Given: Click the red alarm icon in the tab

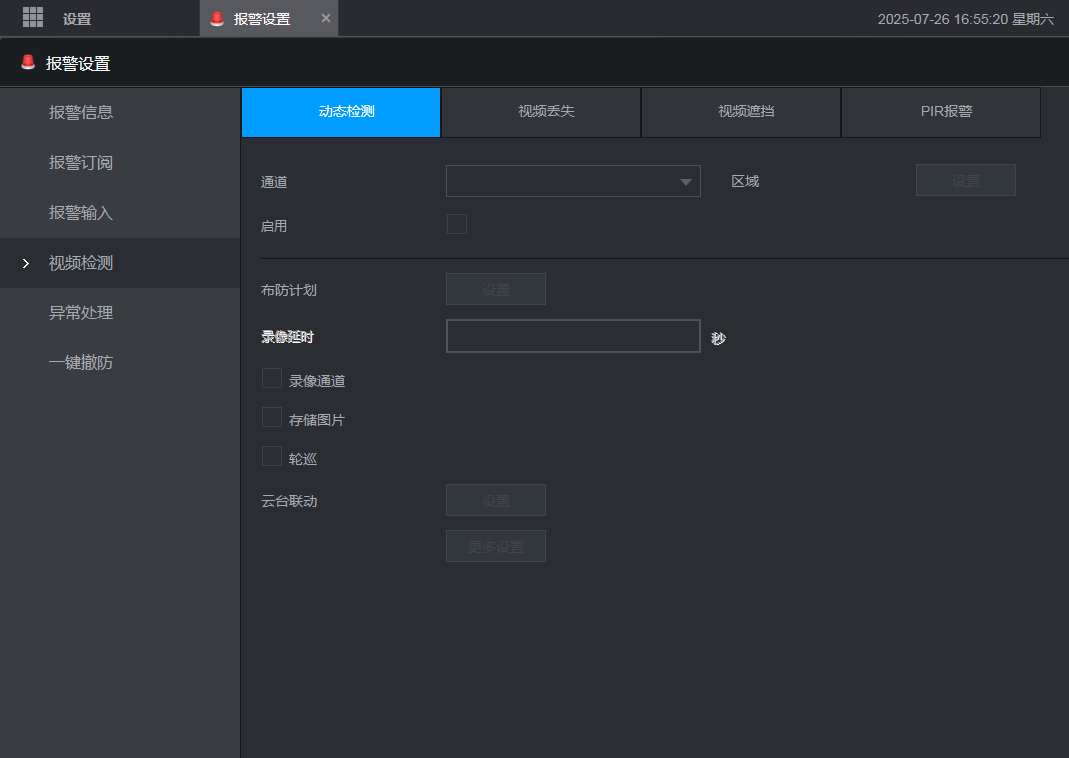Looking at the screenshot, I should coord(217,19).
